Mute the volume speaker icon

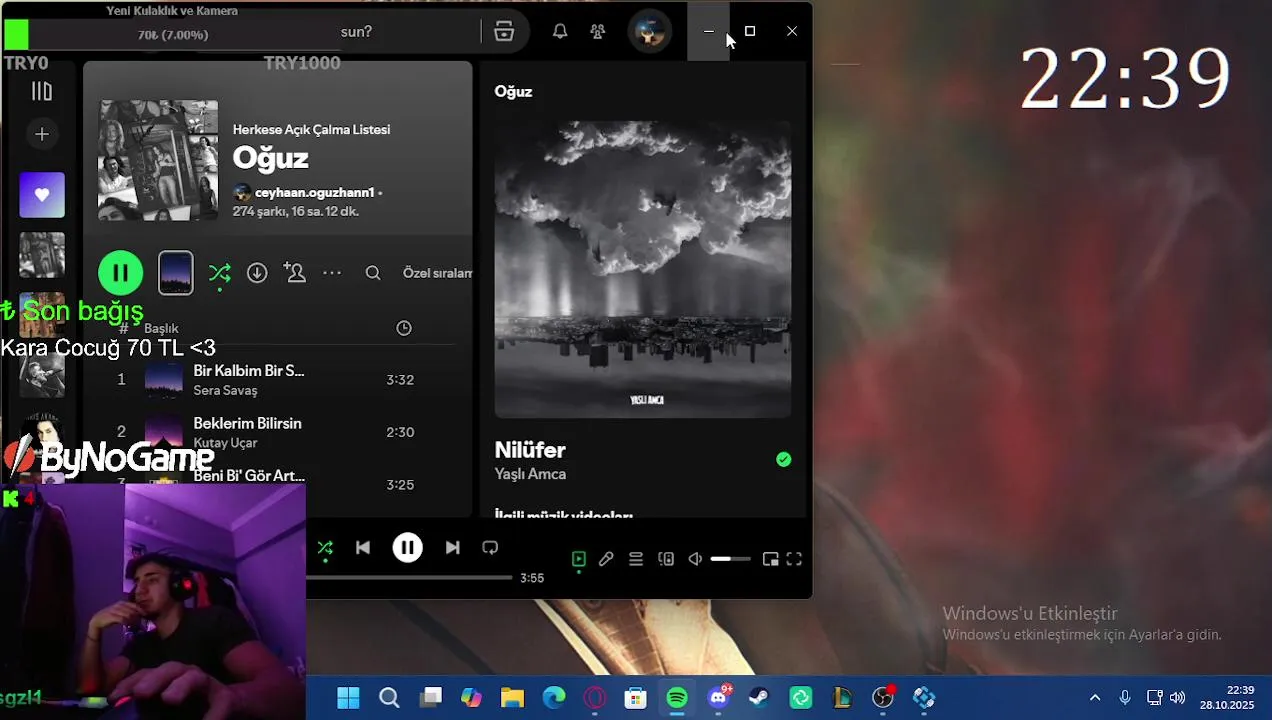pyautogui.click(x=695, y=559)
